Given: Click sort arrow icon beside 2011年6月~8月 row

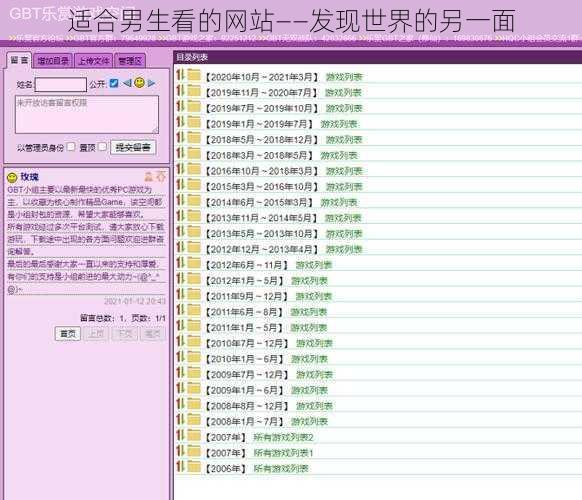Looking at the screenshot, I should tap(180, 310).
